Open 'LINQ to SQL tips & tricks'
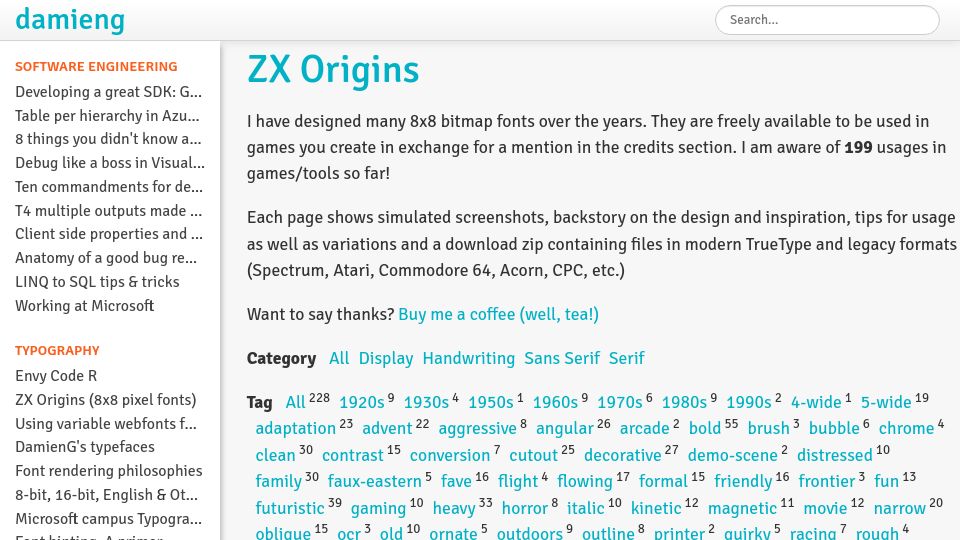Image resolution: width=960 pixels, height=540 pixels. pyautogui.click(x=97, y=282)
